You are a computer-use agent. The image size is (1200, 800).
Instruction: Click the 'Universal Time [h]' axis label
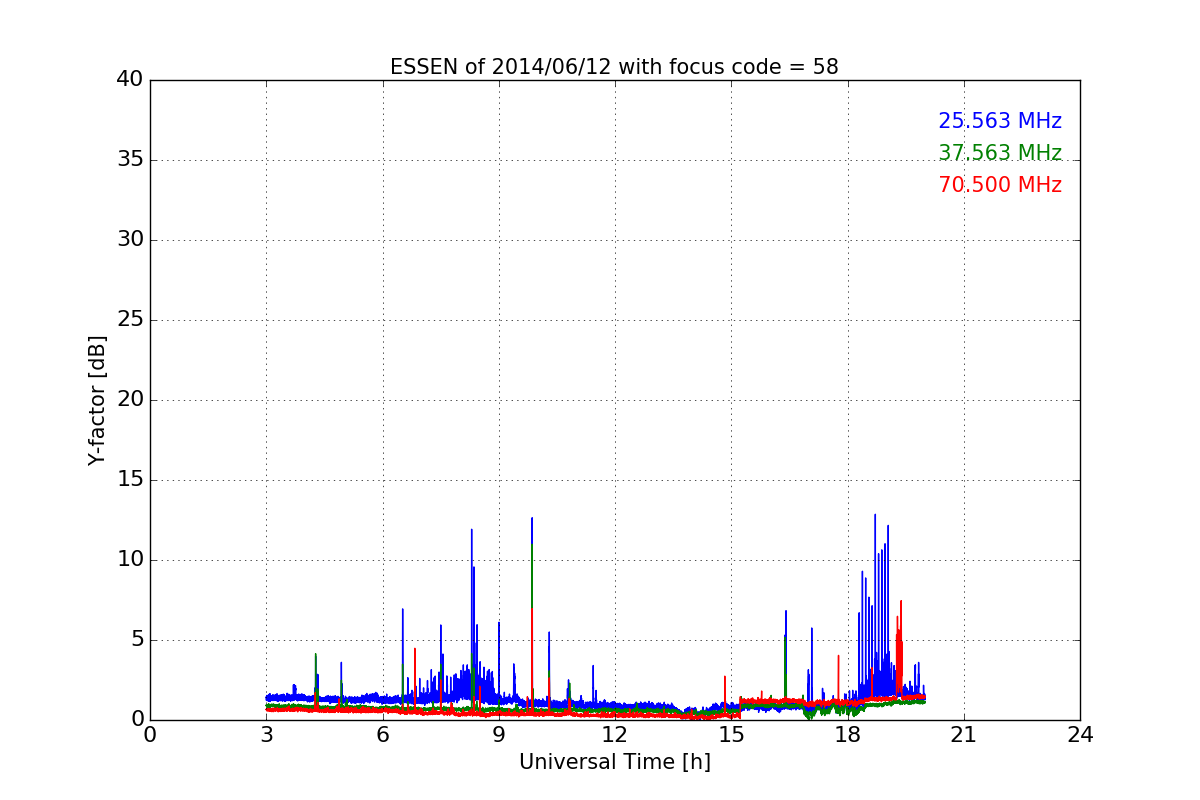click(x=614, y=762)
